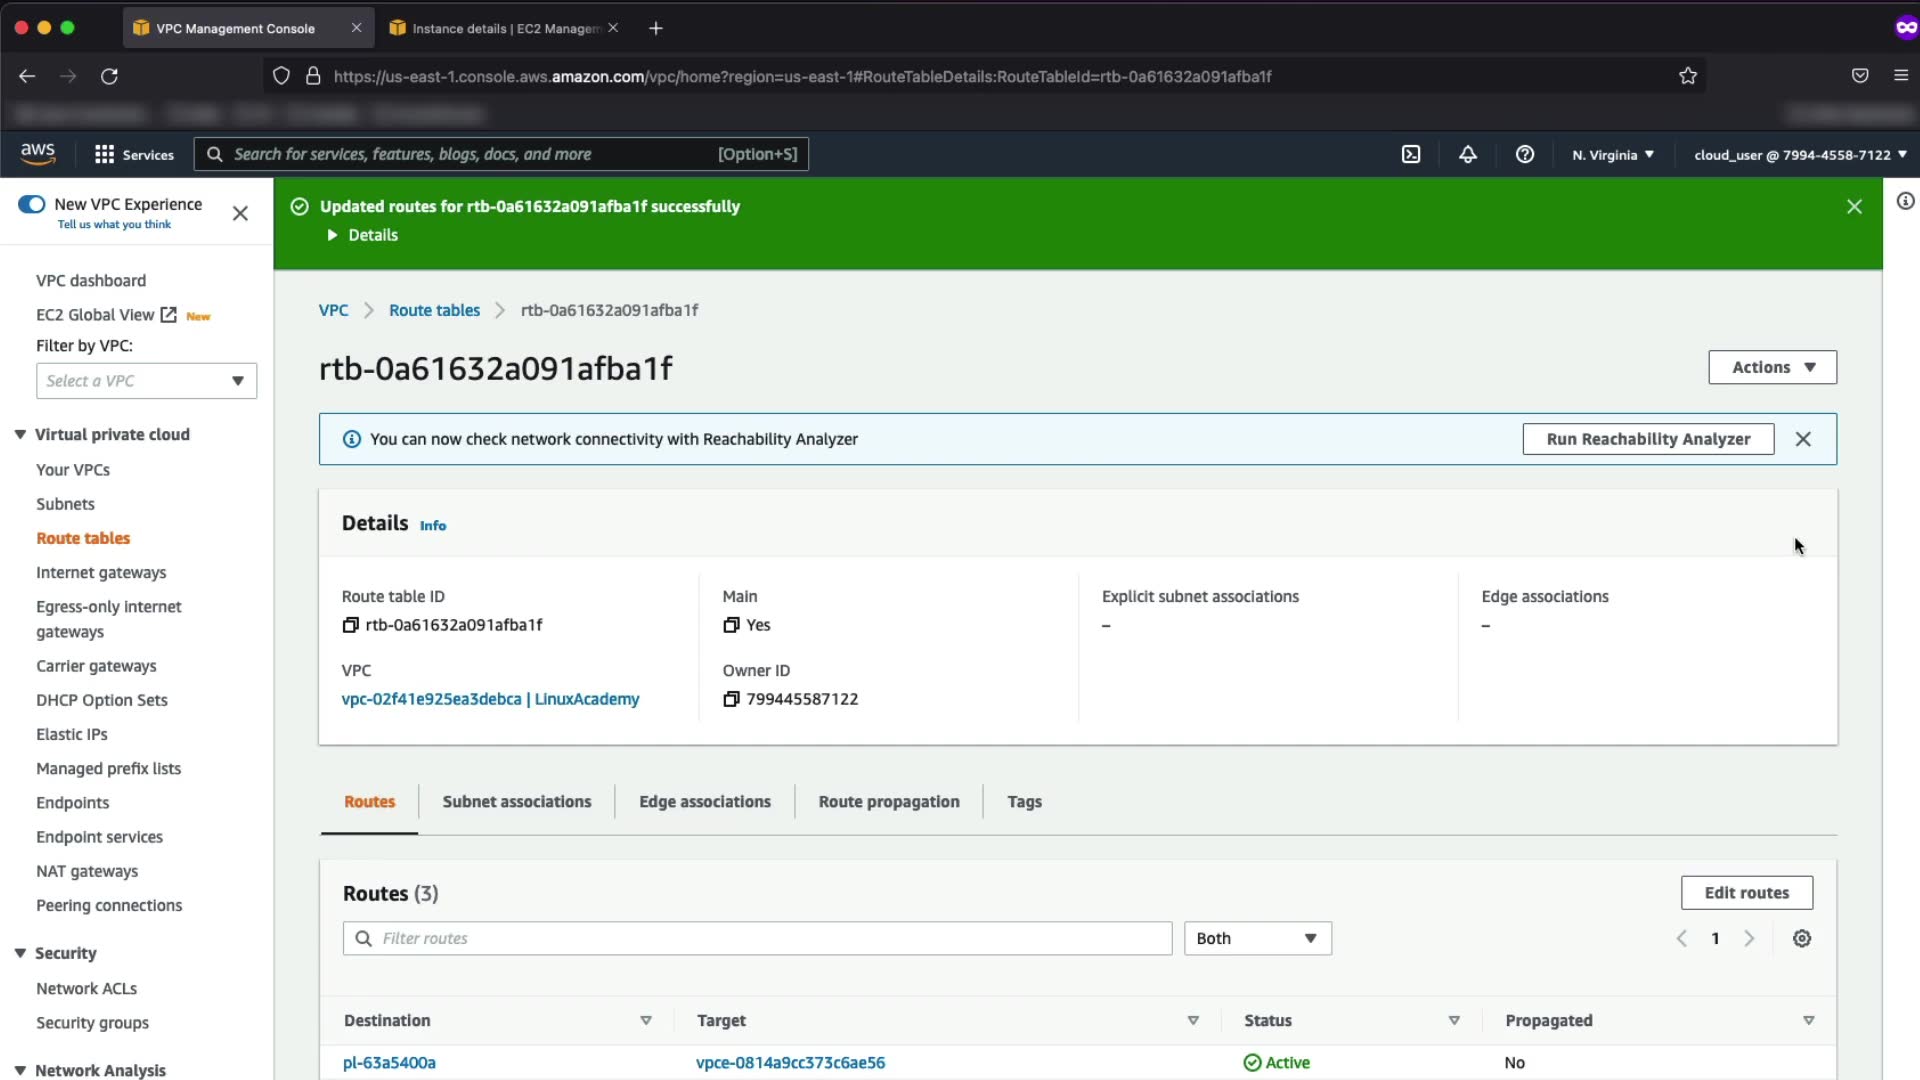
Task: Click the AWS logo home icon
Action: click(38, 153)
